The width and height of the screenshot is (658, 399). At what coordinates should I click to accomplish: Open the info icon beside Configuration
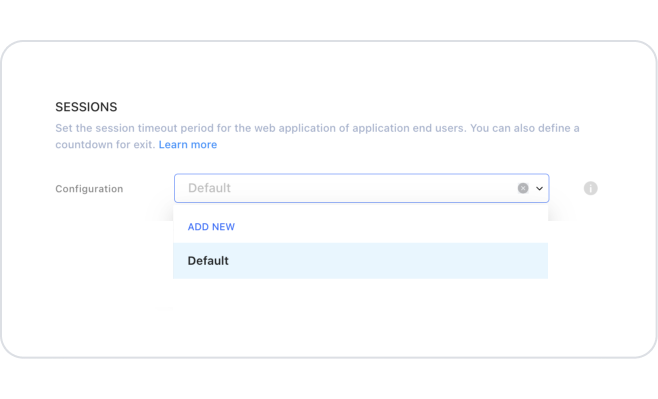pyautogui.click(x=590, y=188)
